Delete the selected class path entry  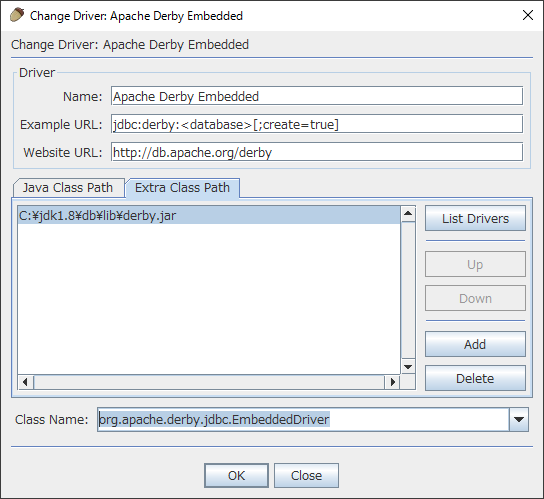coord(475,378)
